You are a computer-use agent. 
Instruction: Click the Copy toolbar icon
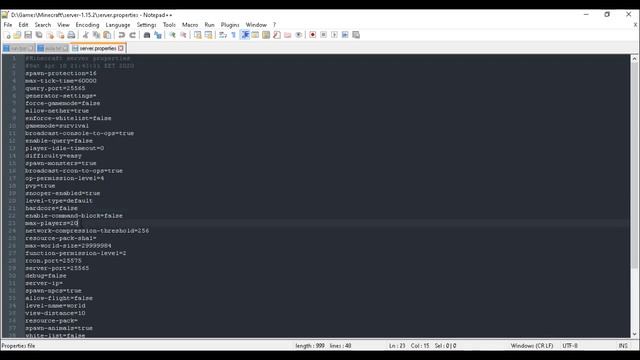pos(96,35)
